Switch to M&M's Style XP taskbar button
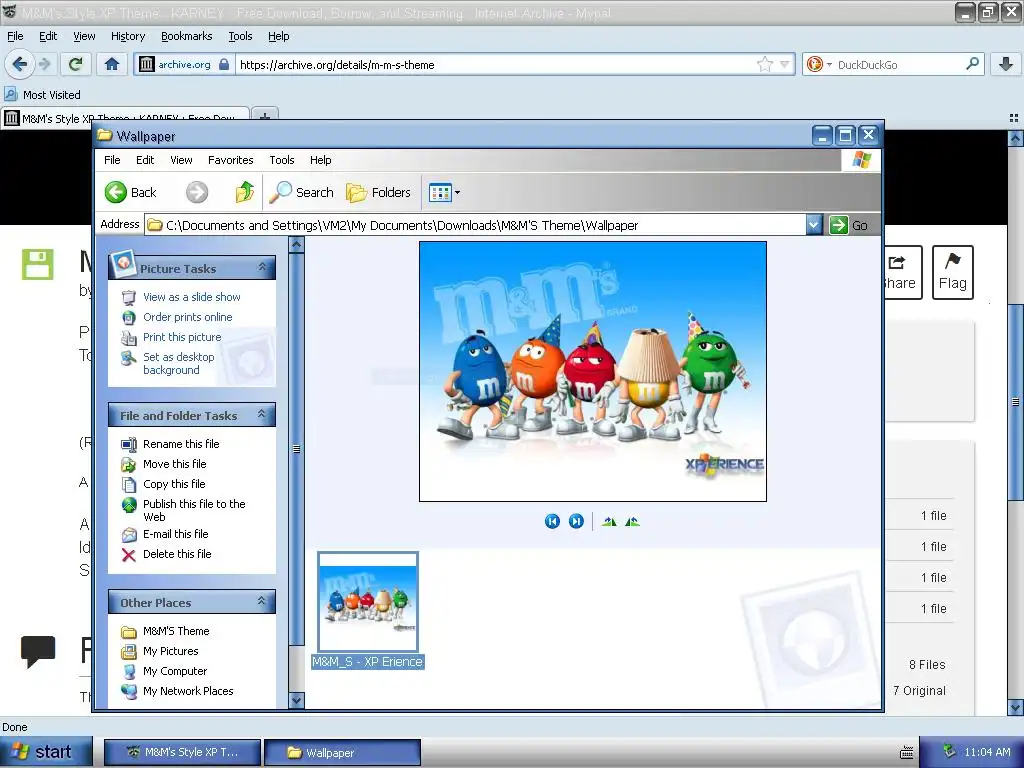The width and height of the screenshot is (1024, 768). point(183,752)
